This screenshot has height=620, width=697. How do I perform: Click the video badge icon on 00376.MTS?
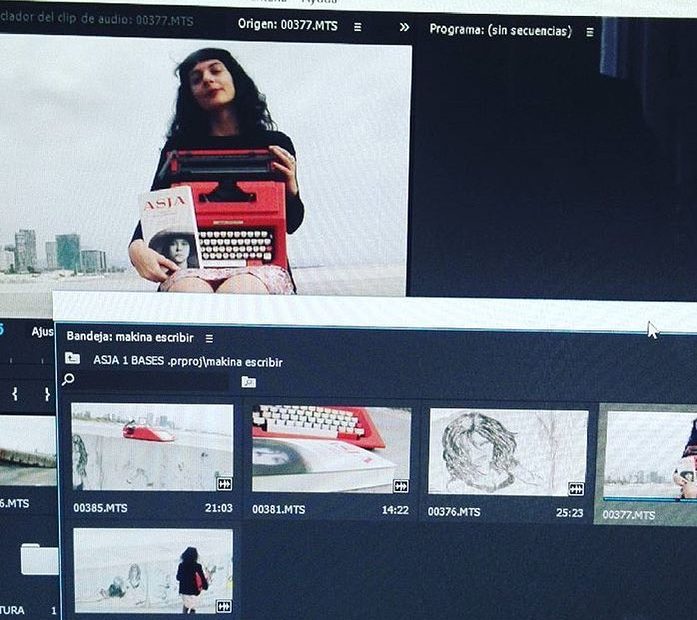tap(577, 489)
